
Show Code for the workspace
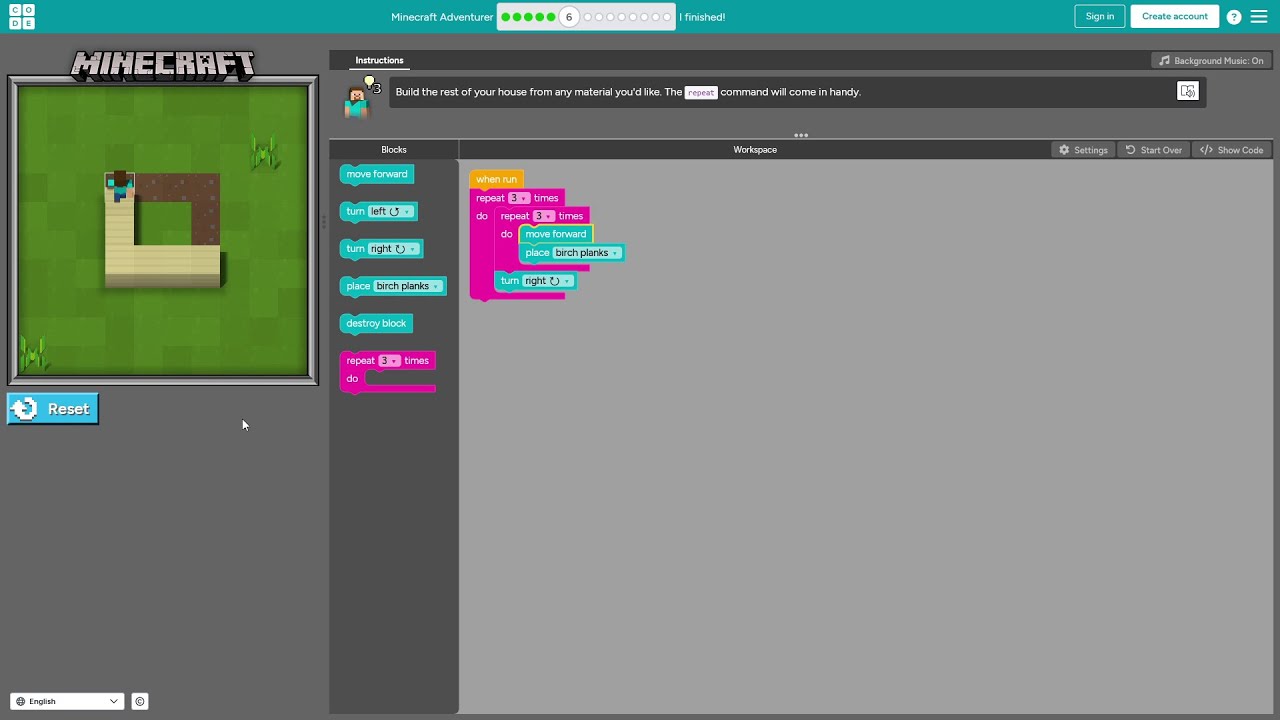point(1232,150)
